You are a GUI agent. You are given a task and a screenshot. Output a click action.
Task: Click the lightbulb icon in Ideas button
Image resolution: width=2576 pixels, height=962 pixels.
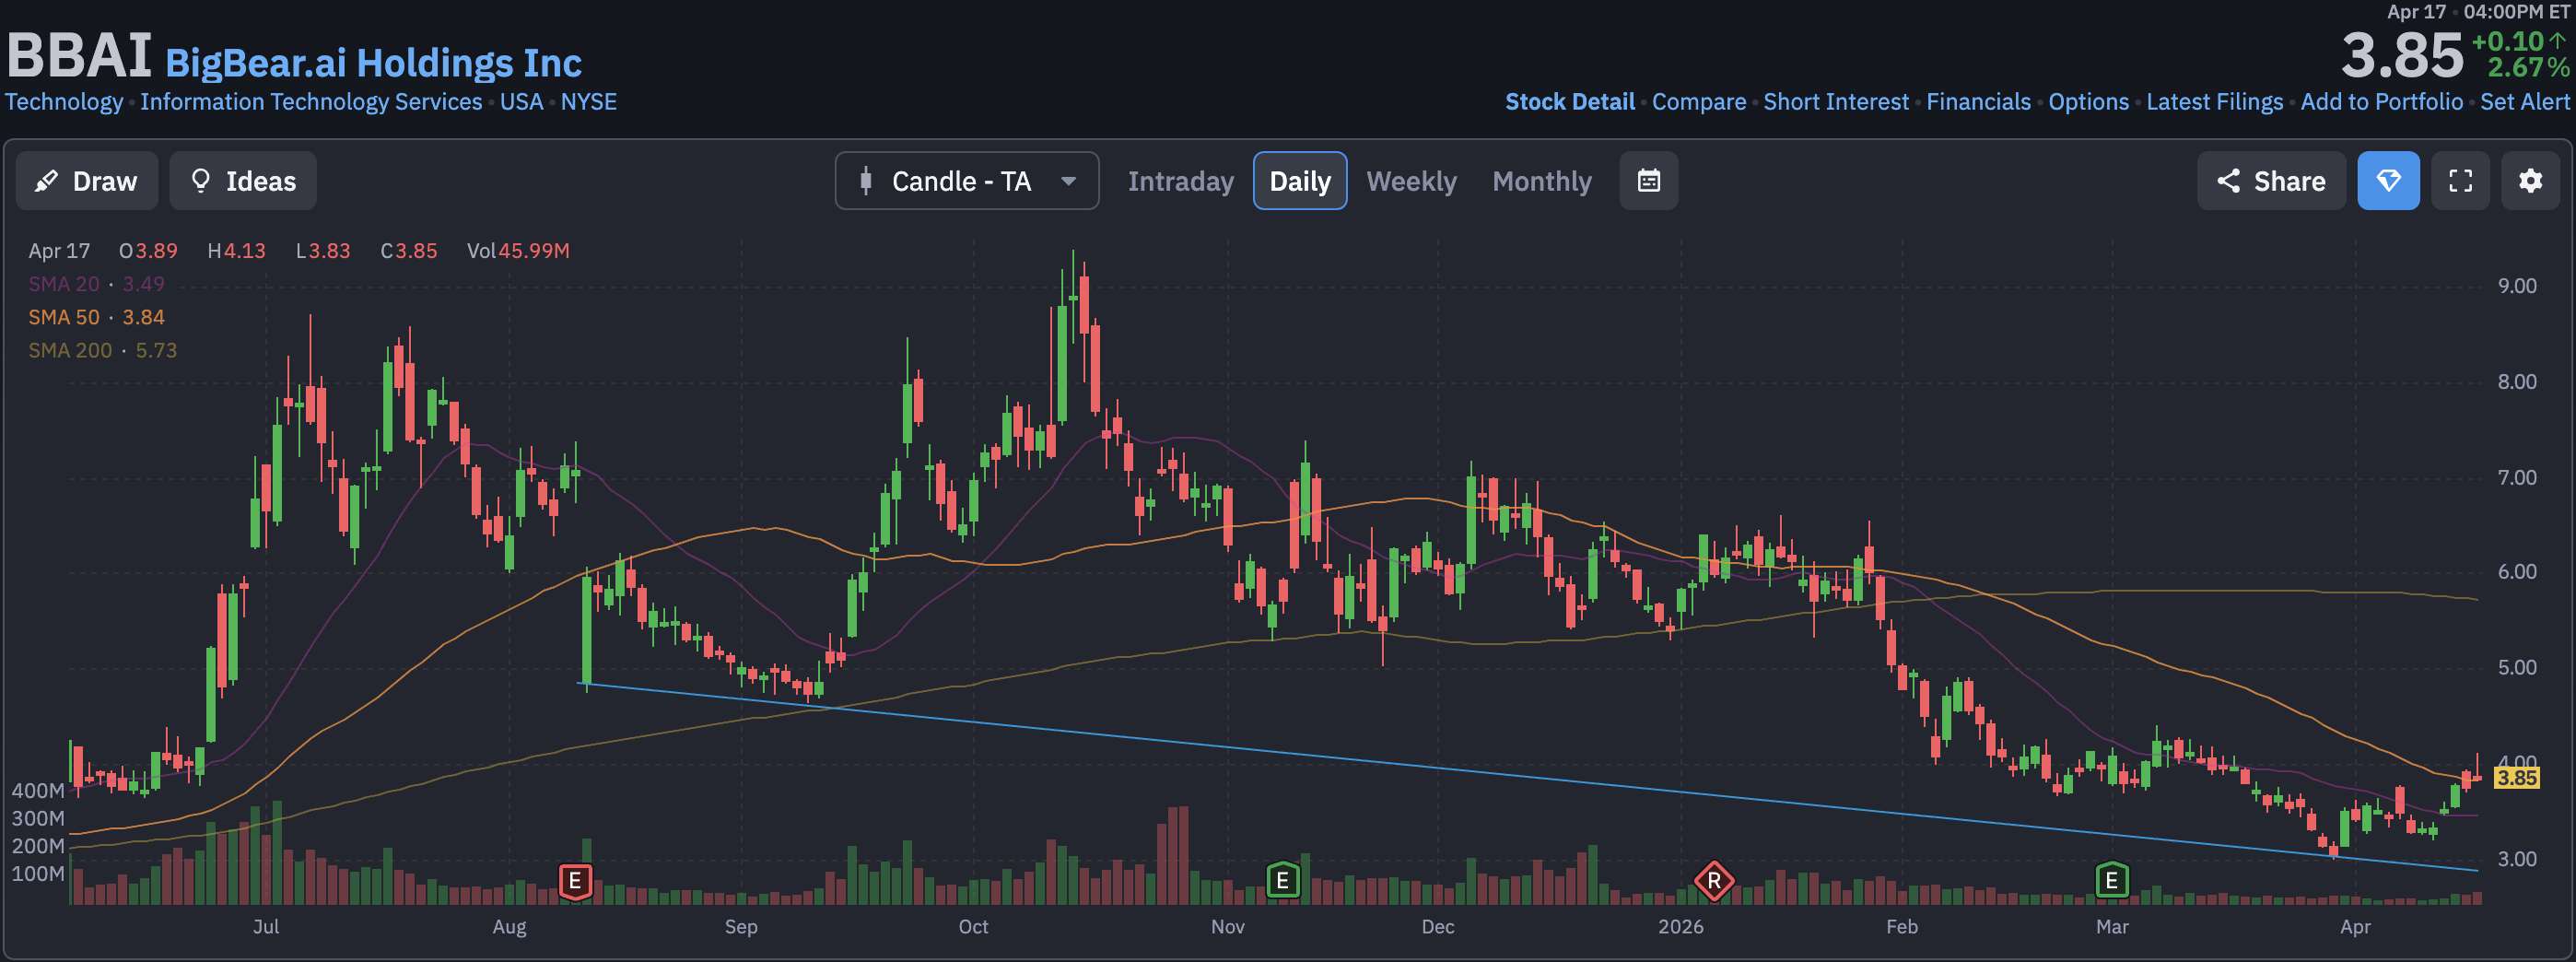[x=200, y=180]
